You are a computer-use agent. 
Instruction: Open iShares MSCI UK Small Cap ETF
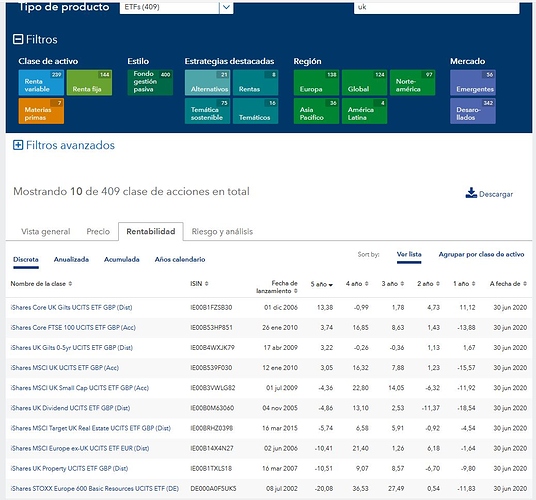tap(80, 388)
